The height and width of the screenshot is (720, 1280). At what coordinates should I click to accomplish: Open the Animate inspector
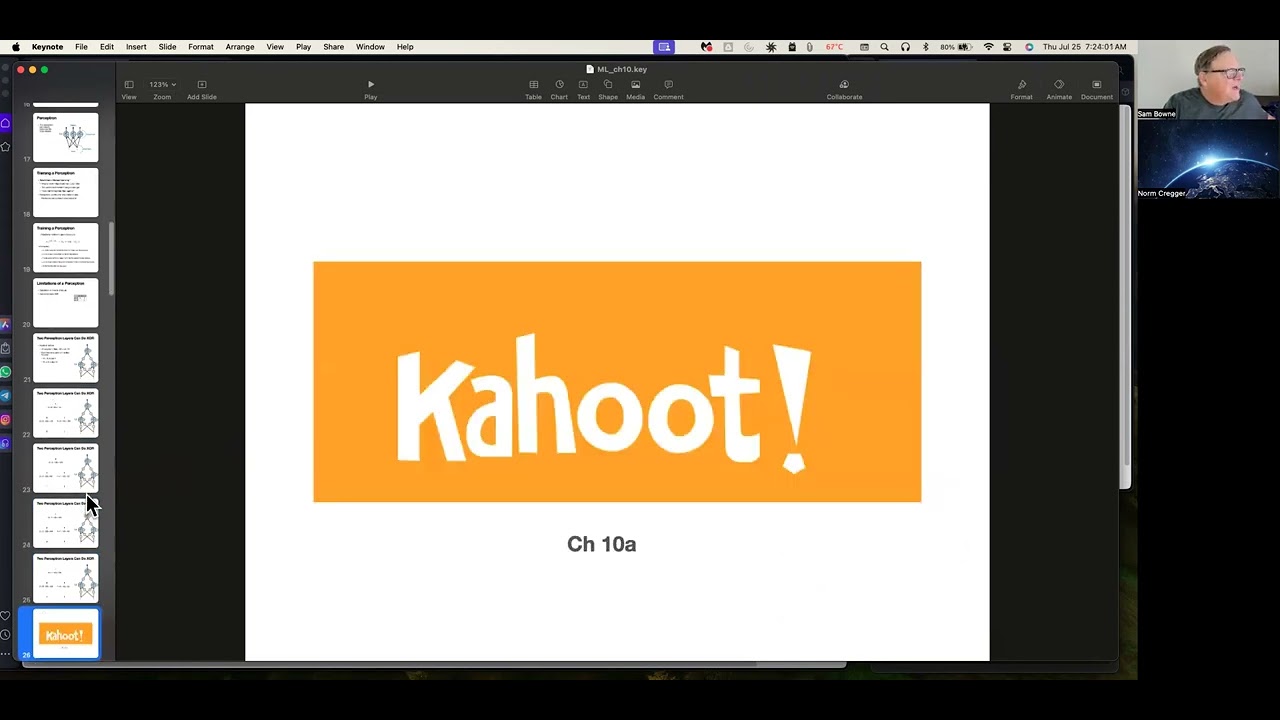pyautogui.click(x=1059, y=89)
